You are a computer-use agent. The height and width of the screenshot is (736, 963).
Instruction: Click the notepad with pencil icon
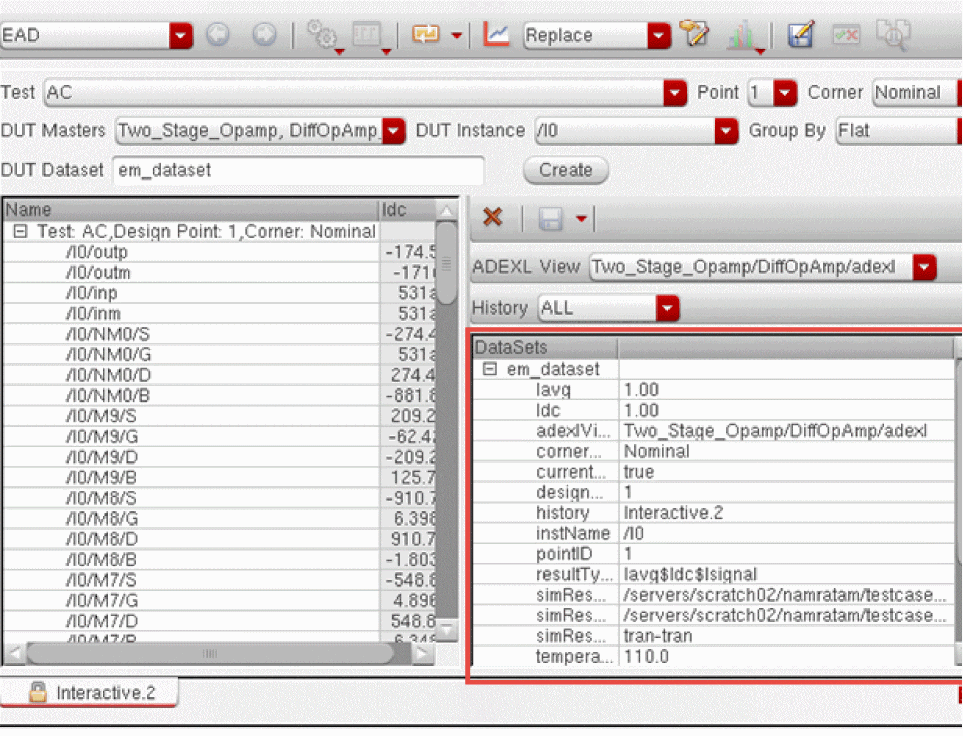(x=693, y=35)
